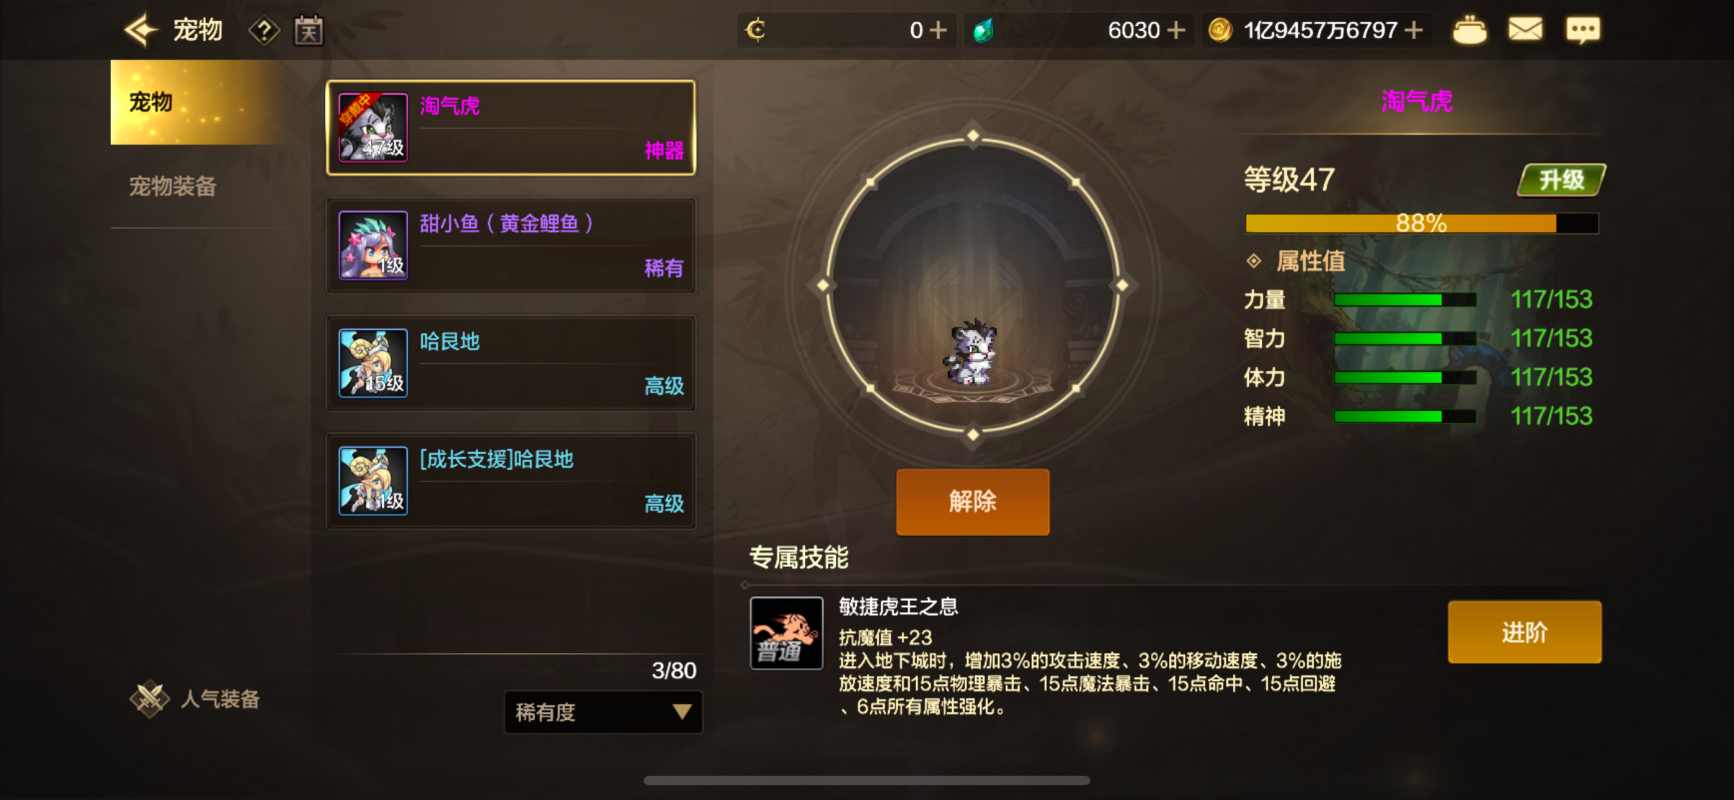This screenshot has height=800, width=1734.
Task: Tap the 敏捷虎王之息 skill icon
Action: 787,633
